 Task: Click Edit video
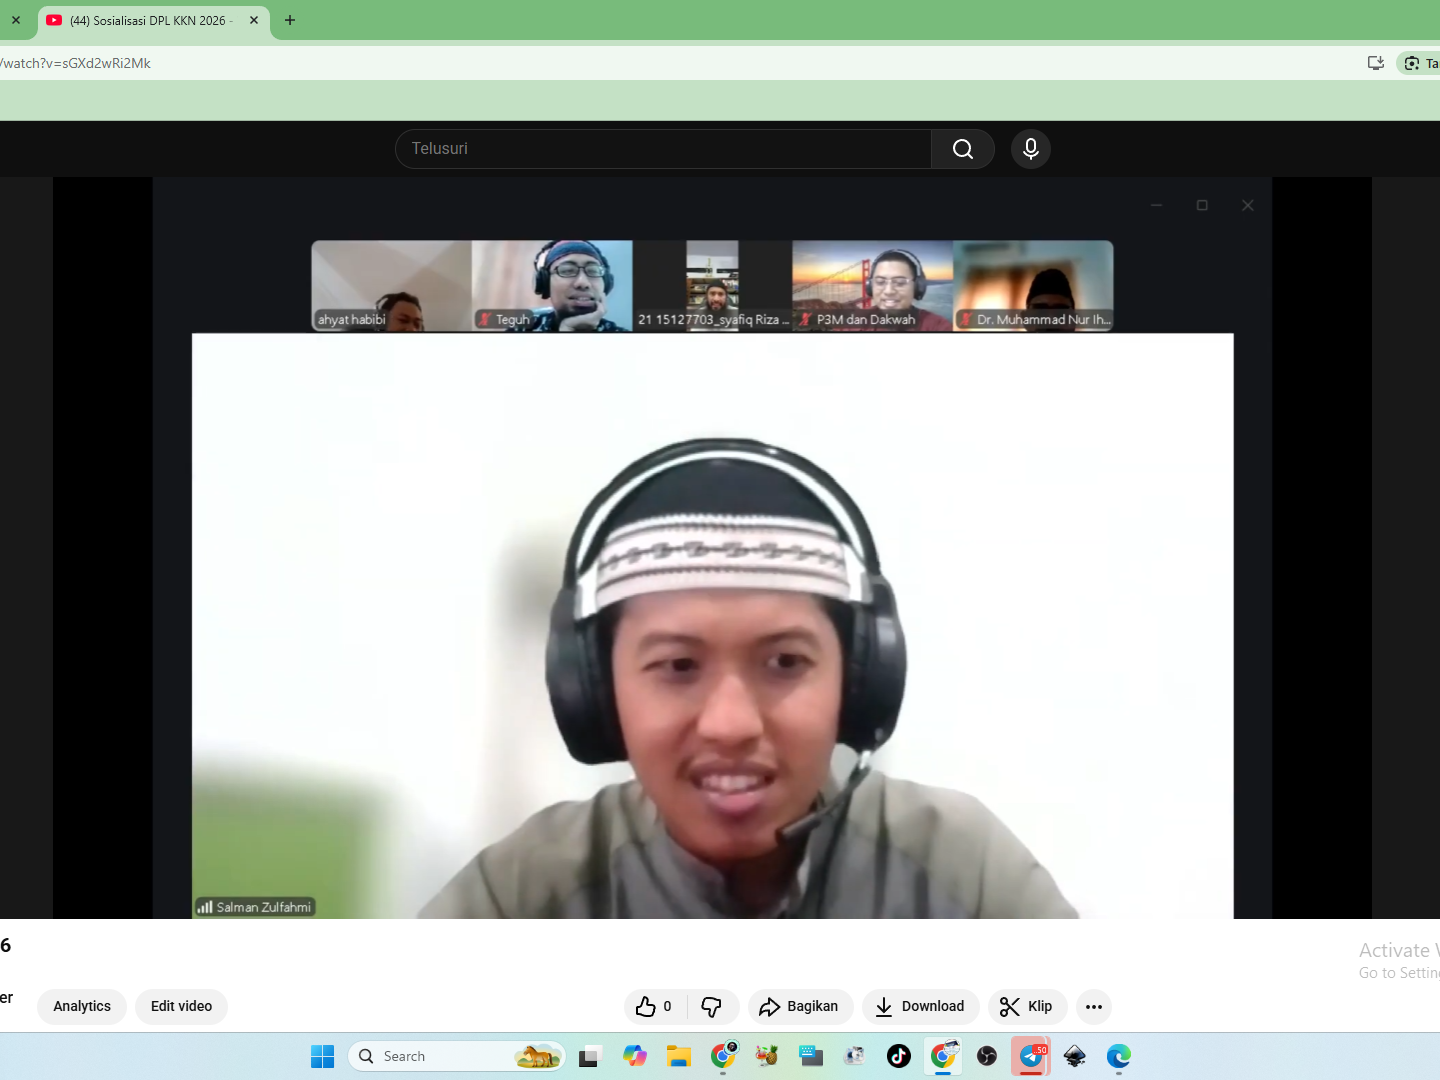(181, 1007)
